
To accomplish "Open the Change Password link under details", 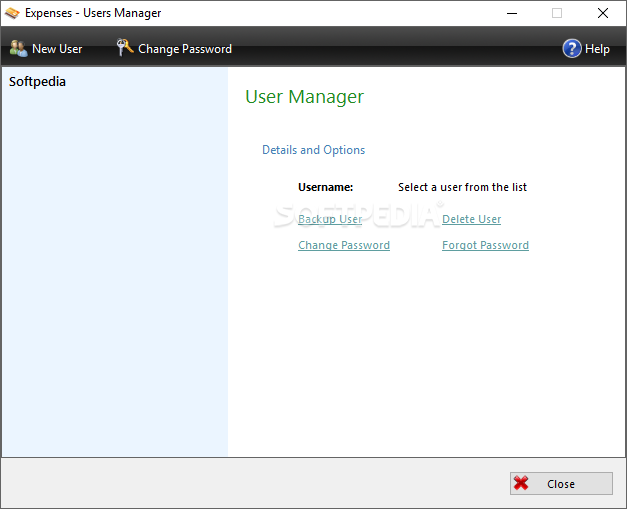I will point(344,245).
